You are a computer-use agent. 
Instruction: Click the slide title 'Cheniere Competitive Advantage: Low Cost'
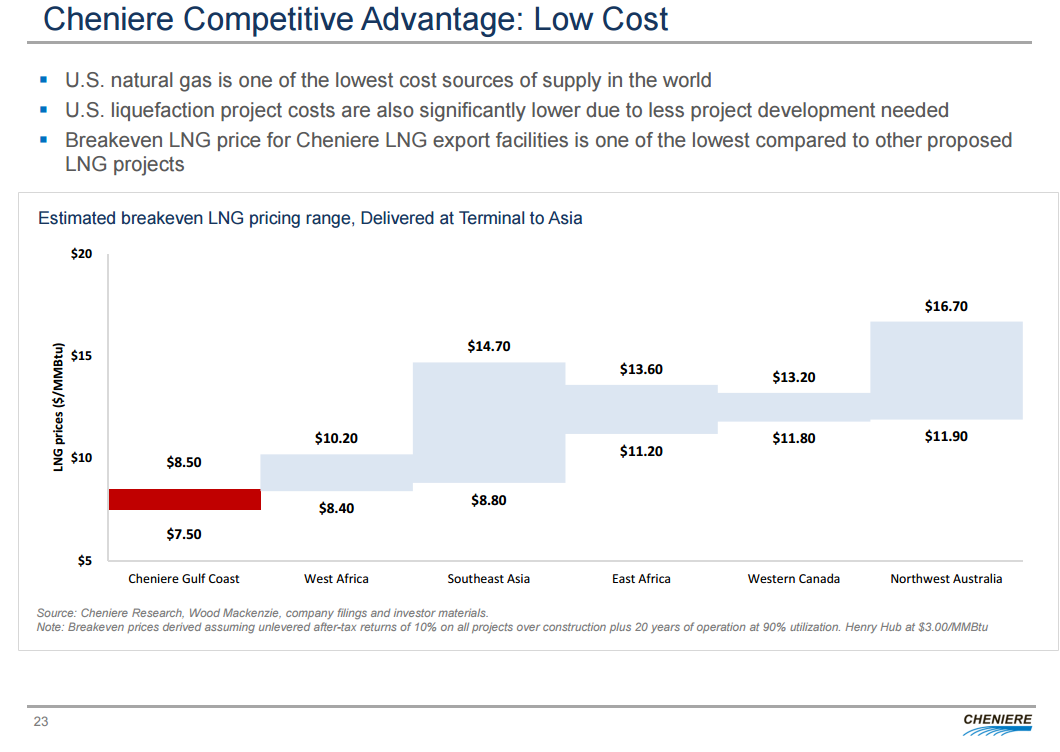tap(356, 19)
